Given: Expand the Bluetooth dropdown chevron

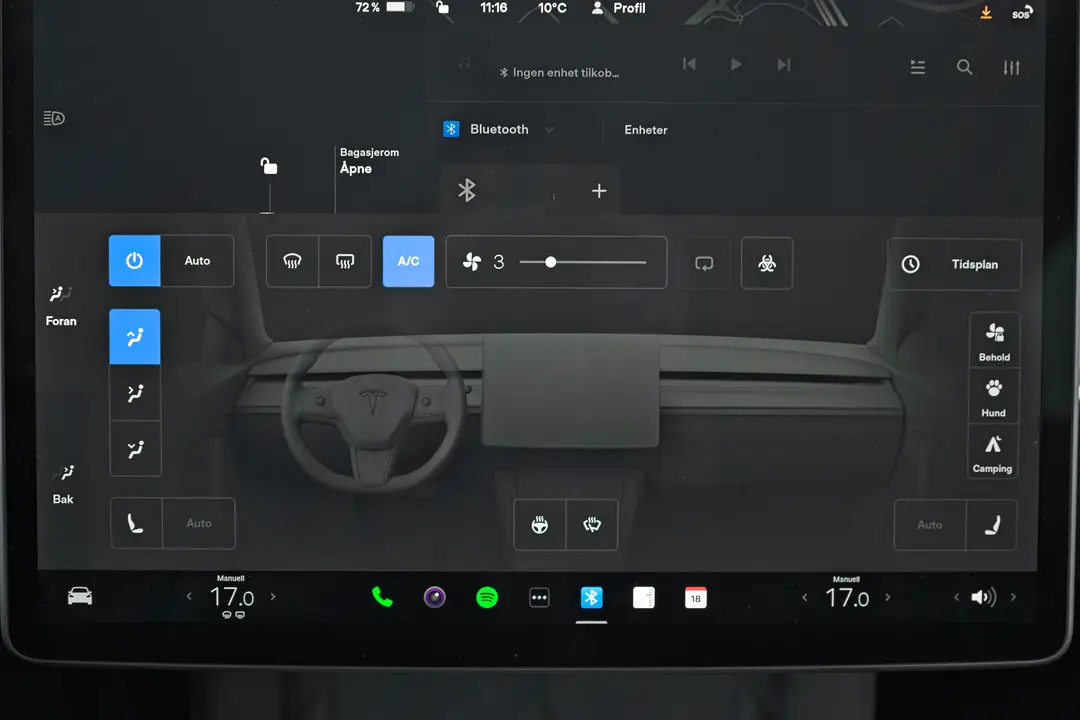Looking at the screenshot, I should coord(549,129).
